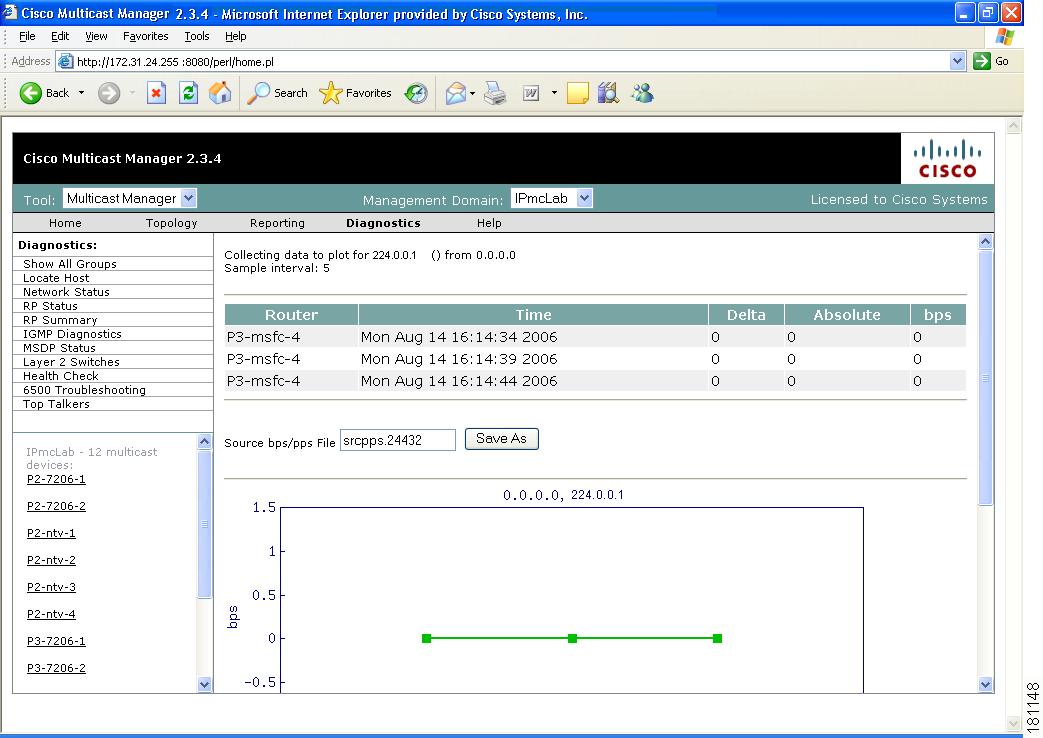1043x738 pixels.
Task: Select device P2-7206-2
Action: pos(57,506)
